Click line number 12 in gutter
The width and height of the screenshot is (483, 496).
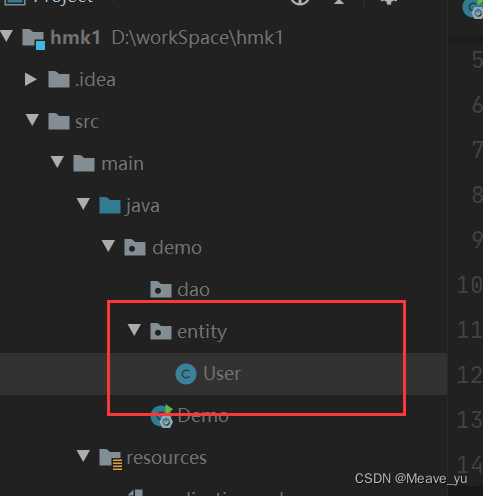470,375
